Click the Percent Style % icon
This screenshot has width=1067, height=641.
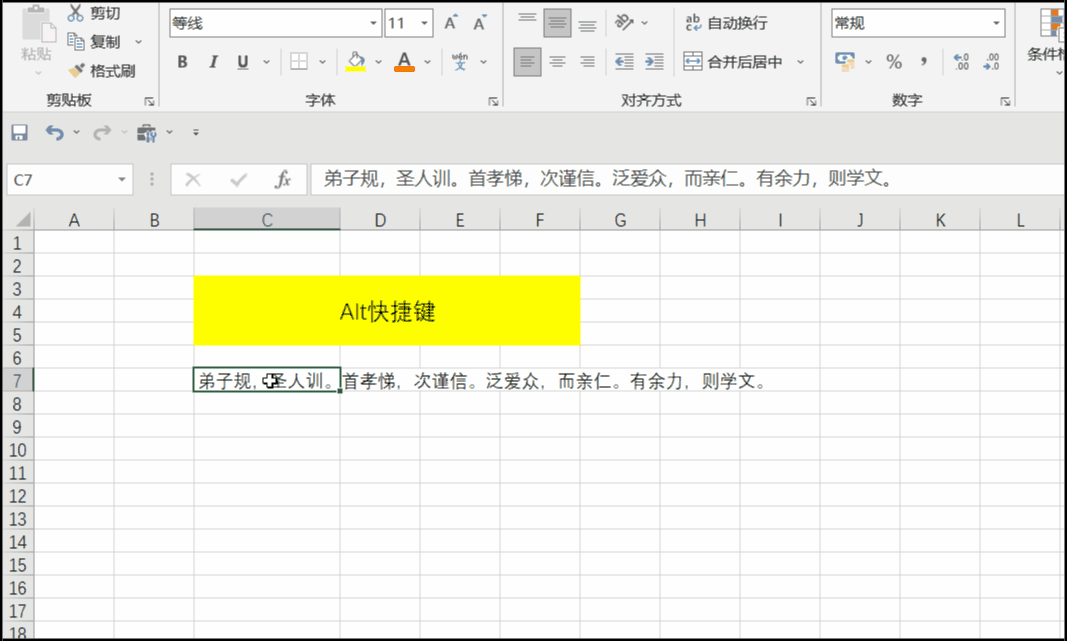point(893,62)
